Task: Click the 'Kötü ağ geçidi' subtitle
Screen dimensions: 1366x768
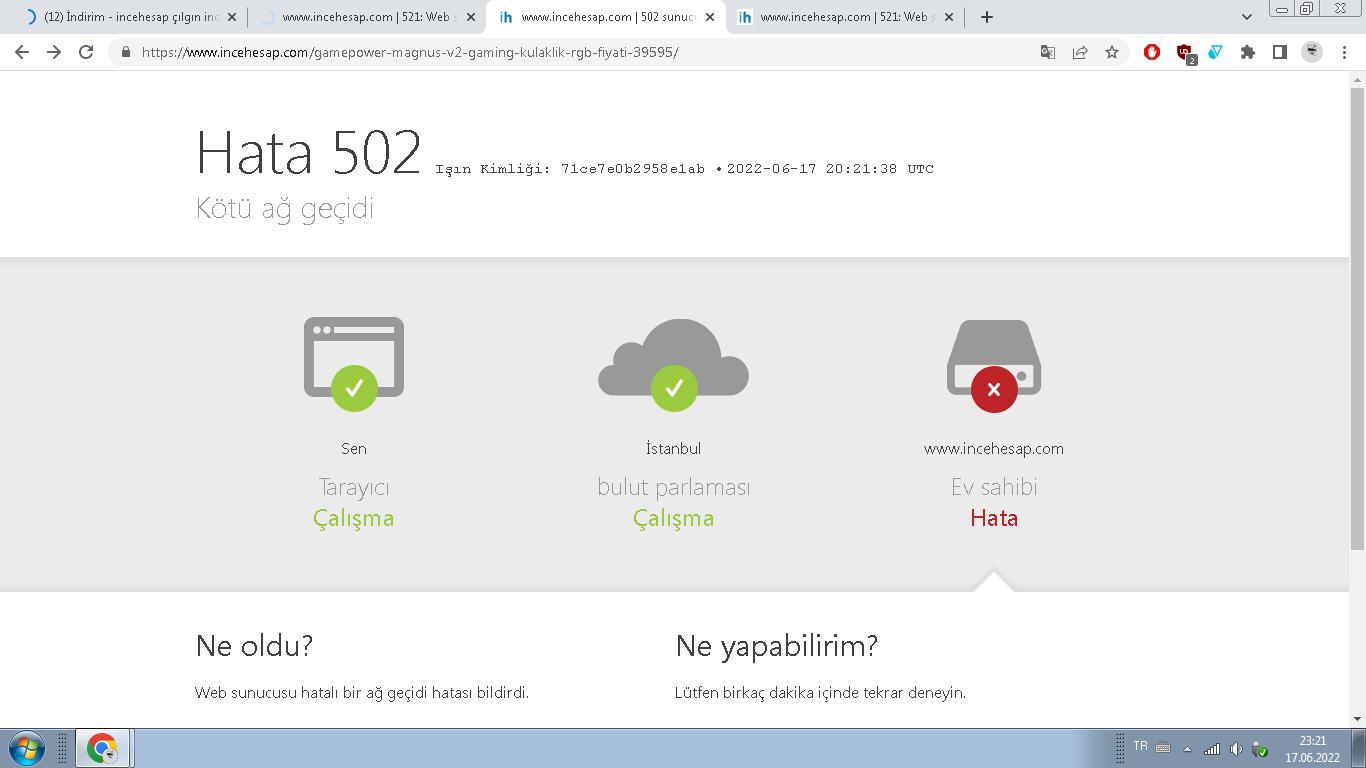Action: pos(285,208)
